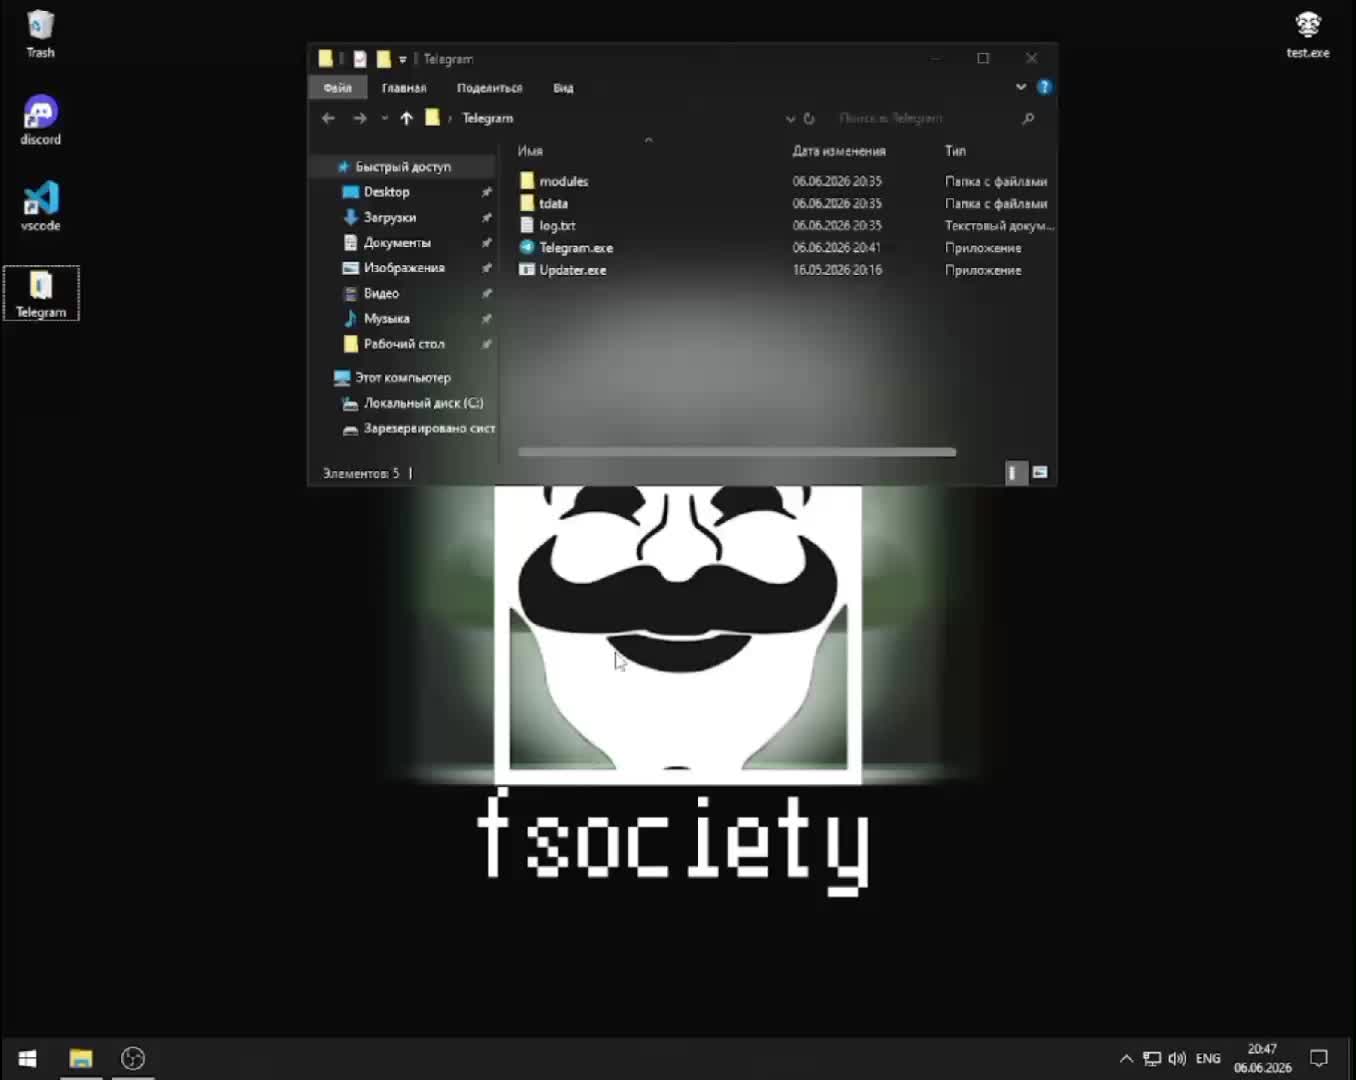Image resolution: width=1356 pixels, height=1080 pixels.
Task: Show hidden tray icons with the chevron
Action: (1126, 1058)
